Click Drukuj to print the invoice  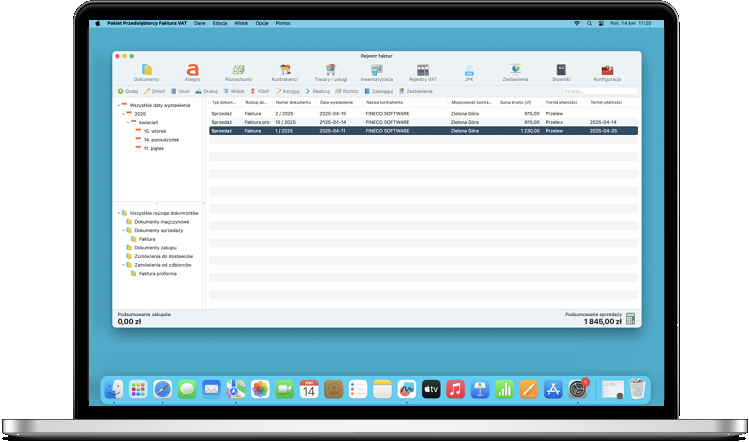[x=206, y=91]
